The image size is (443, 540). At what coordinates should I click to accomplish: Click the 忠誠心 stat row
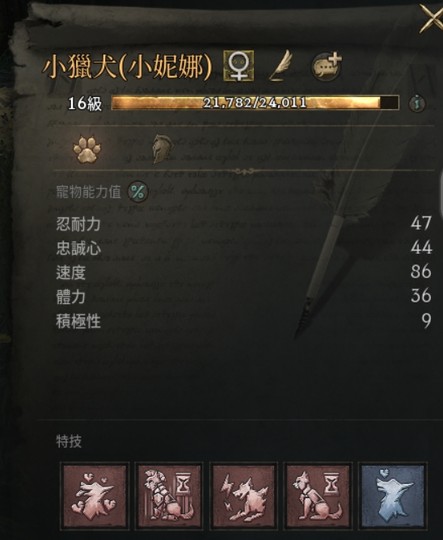244,248
